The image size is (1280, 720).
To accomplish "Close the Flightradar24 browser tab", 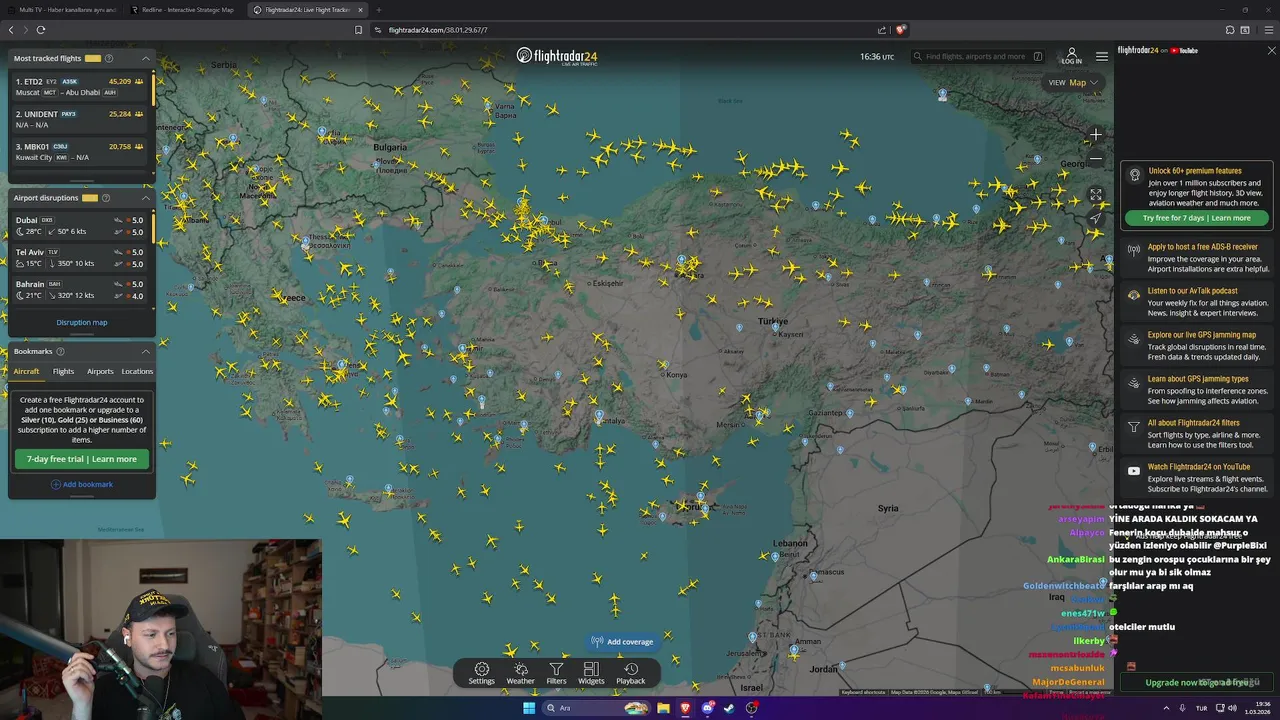I will click(x=360, y=9).
